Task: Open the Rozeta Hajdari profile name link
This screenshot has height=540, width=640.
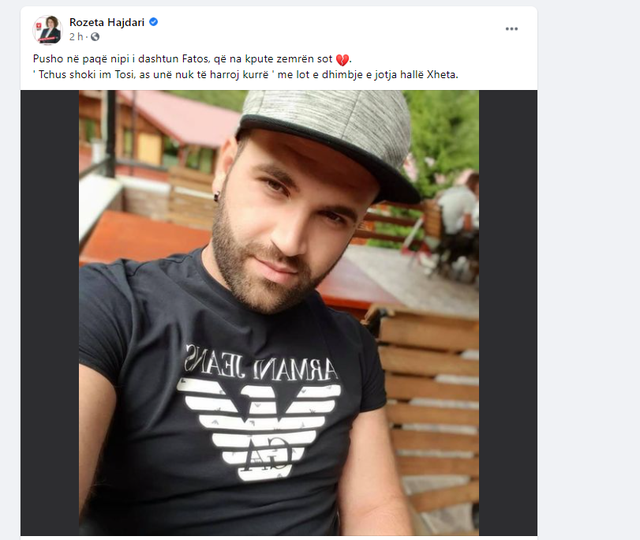Action: [107, 22]
